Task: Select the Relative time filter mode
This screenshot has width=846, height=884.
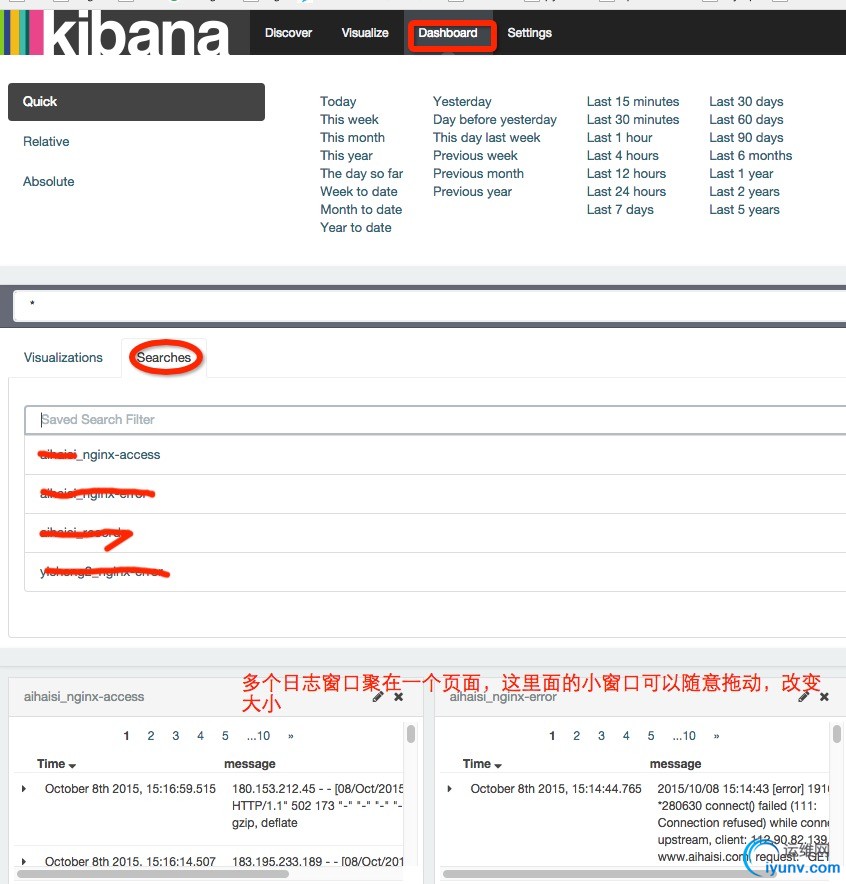Action: click(x=46, y=142)
